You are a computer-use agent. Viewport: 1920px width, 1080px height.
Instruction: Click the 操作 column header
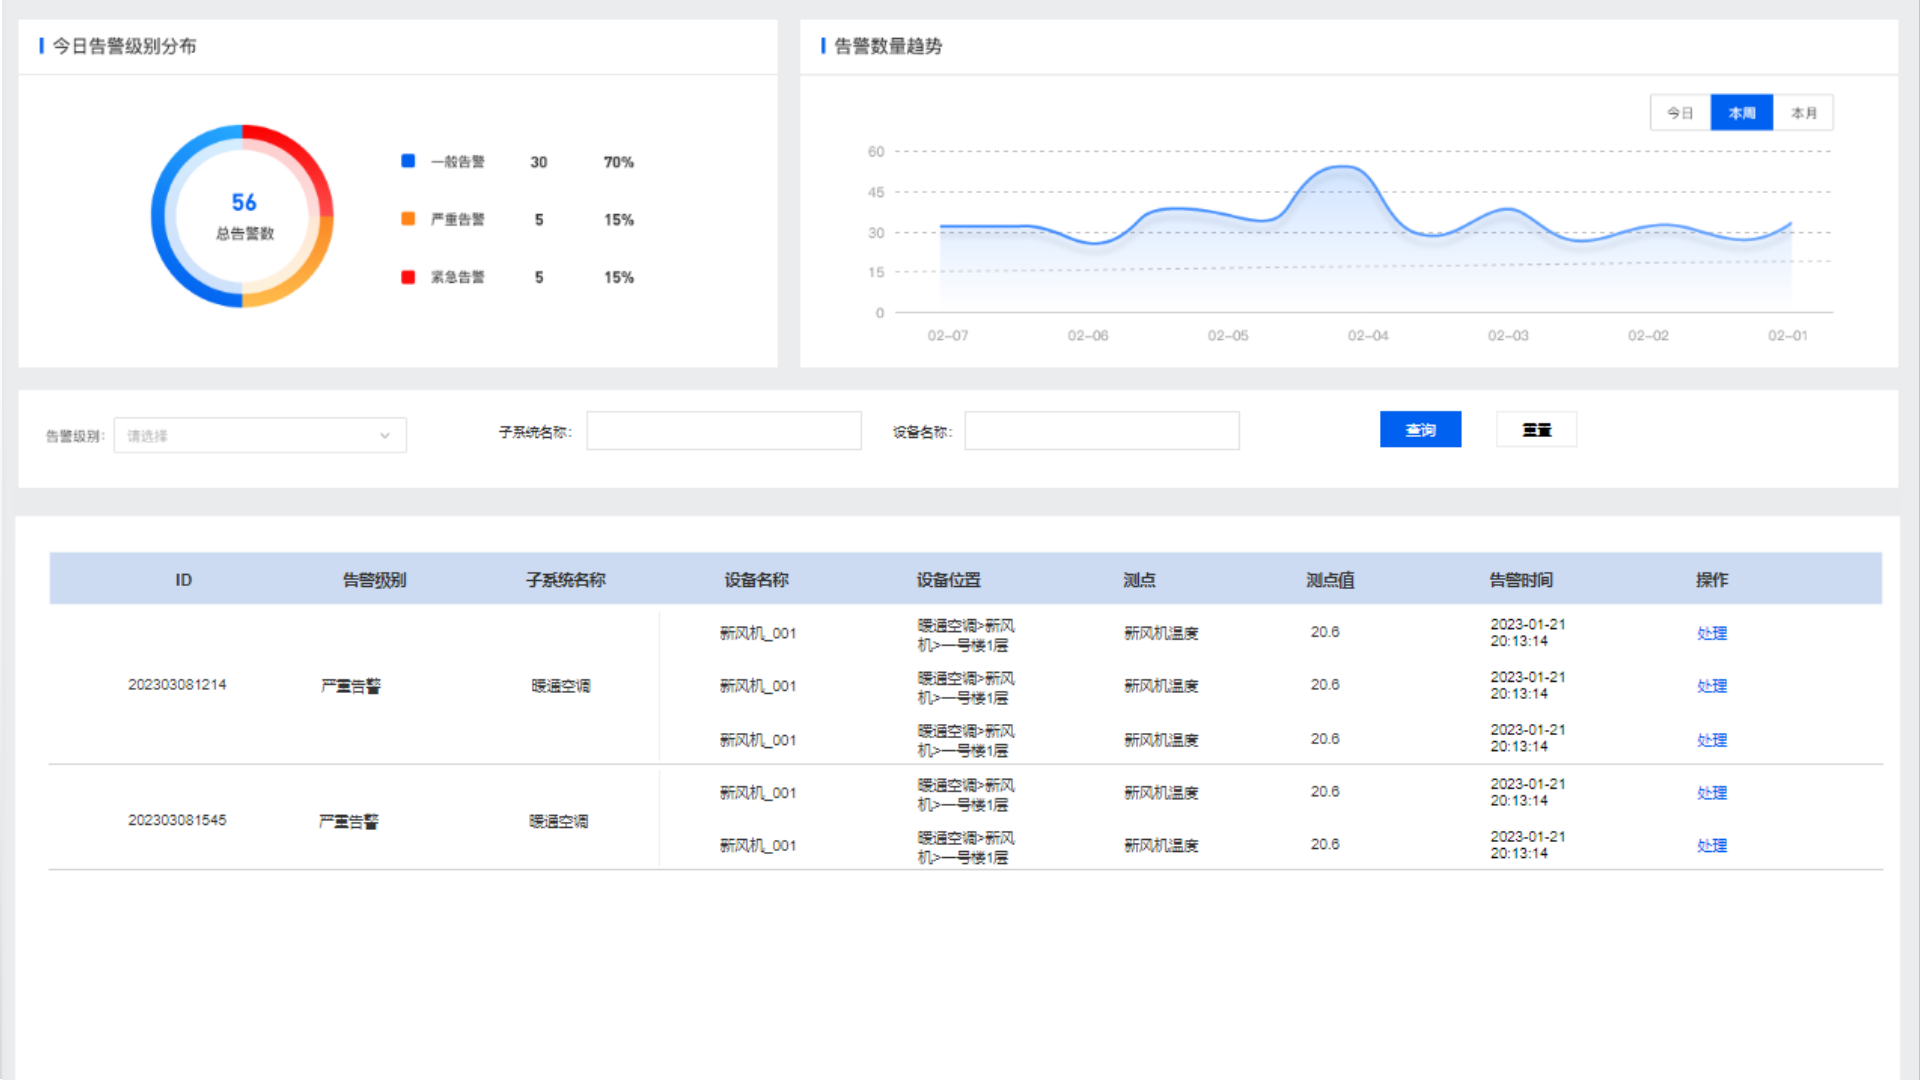click(x=1712, y=580)
